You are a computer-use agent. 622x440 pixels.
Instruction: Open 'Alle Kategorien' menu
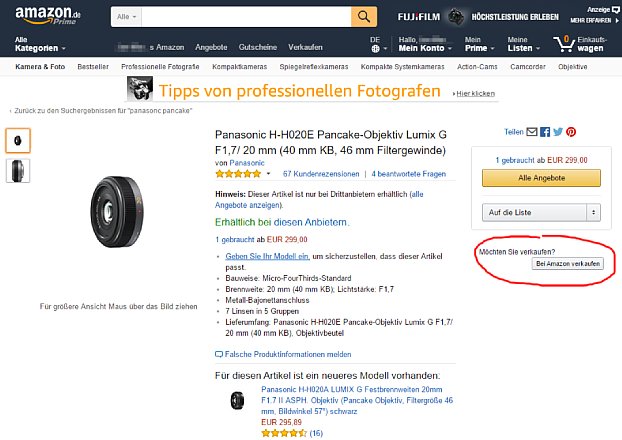point(40,44)
